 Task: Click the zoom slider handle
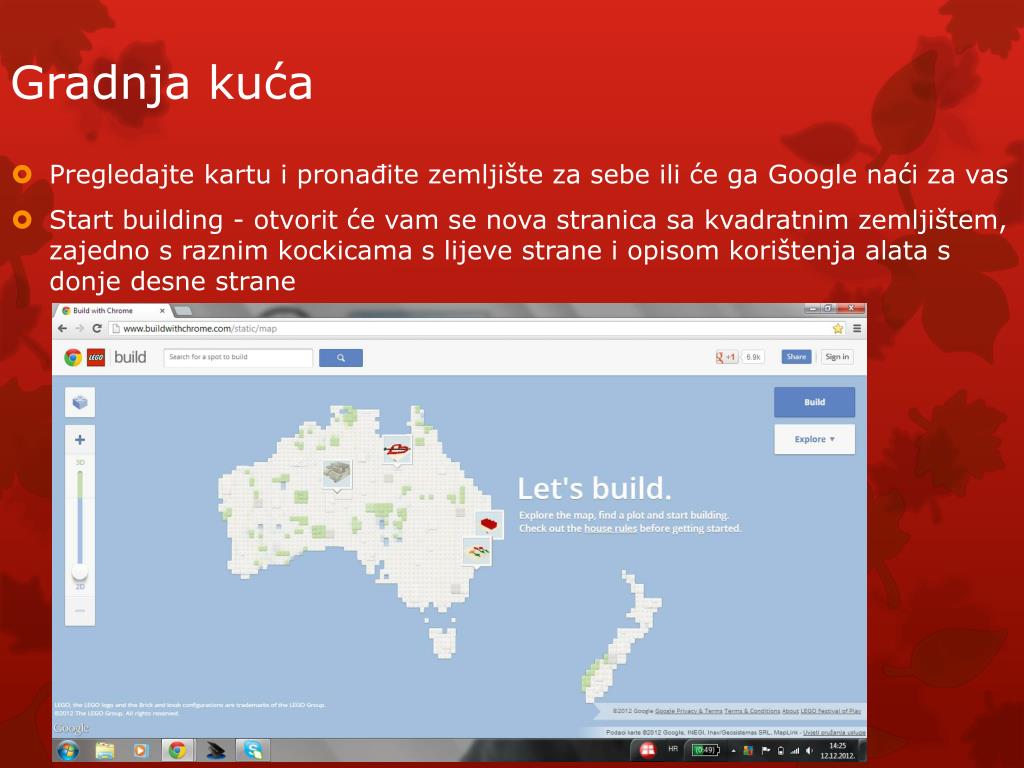pyautogui.click(x=80, y=572)
